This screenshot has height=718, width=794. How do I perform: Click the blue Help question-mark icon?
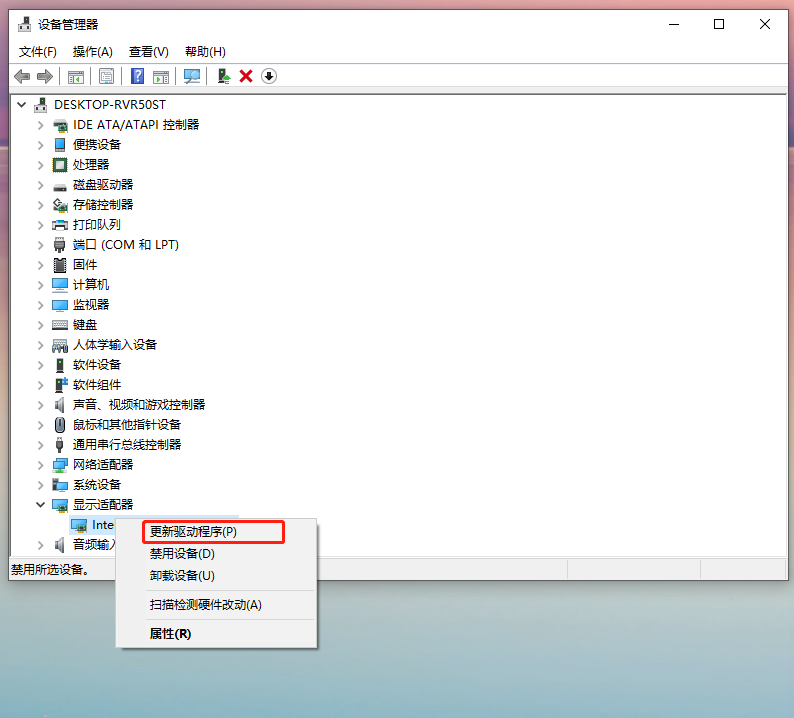coord(137,76)
